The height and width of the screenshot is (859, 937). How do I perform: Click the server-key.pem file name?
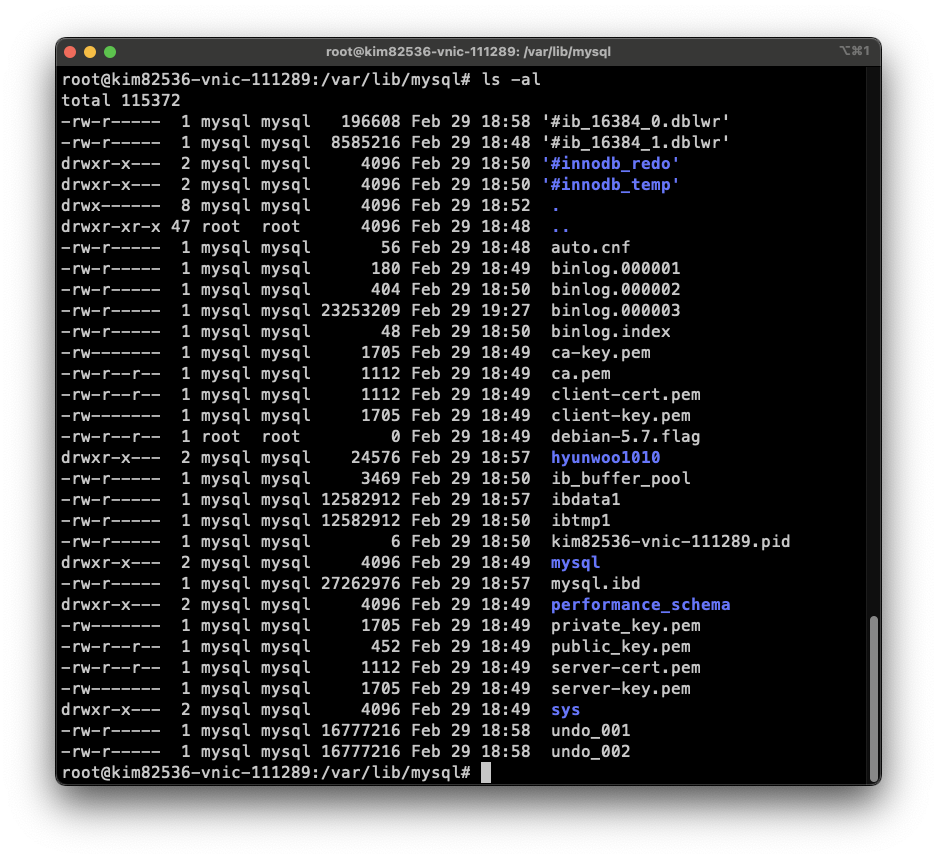pos(621,689)
